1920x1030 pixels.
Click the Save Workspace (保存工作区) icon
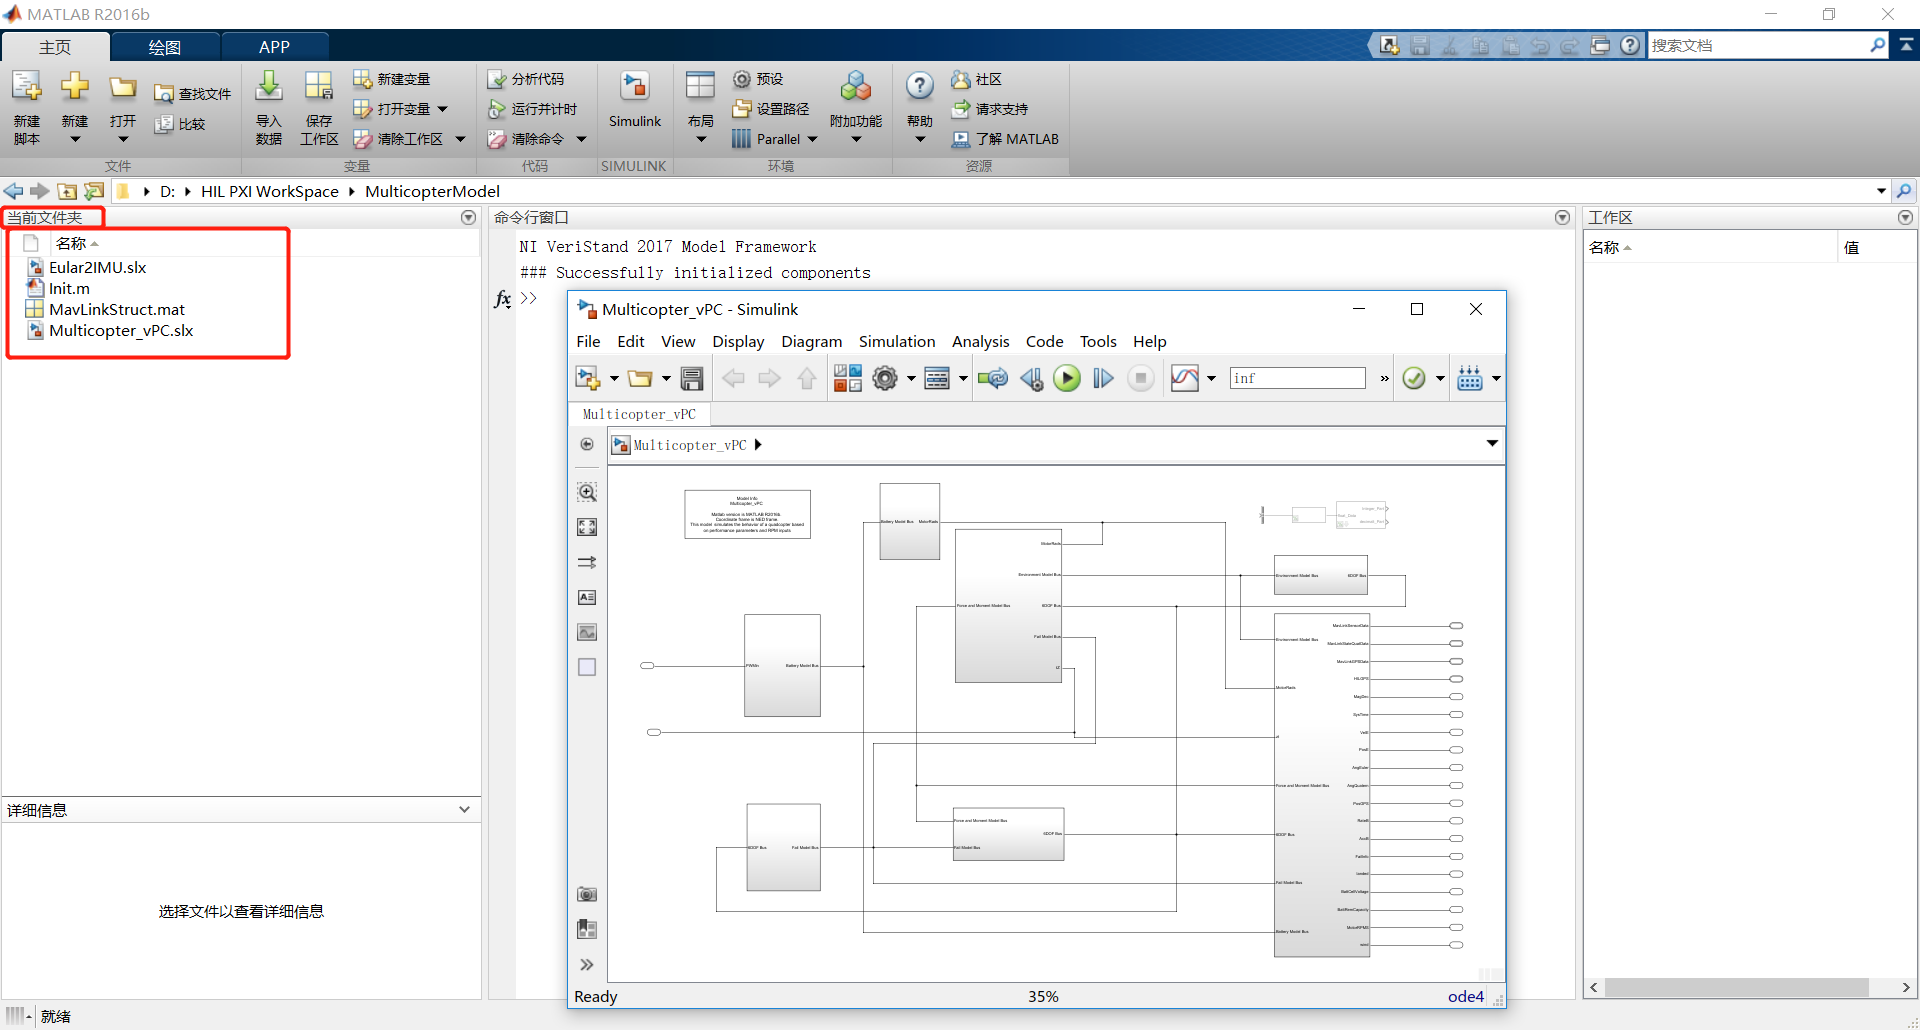click(x=319, y=87)
